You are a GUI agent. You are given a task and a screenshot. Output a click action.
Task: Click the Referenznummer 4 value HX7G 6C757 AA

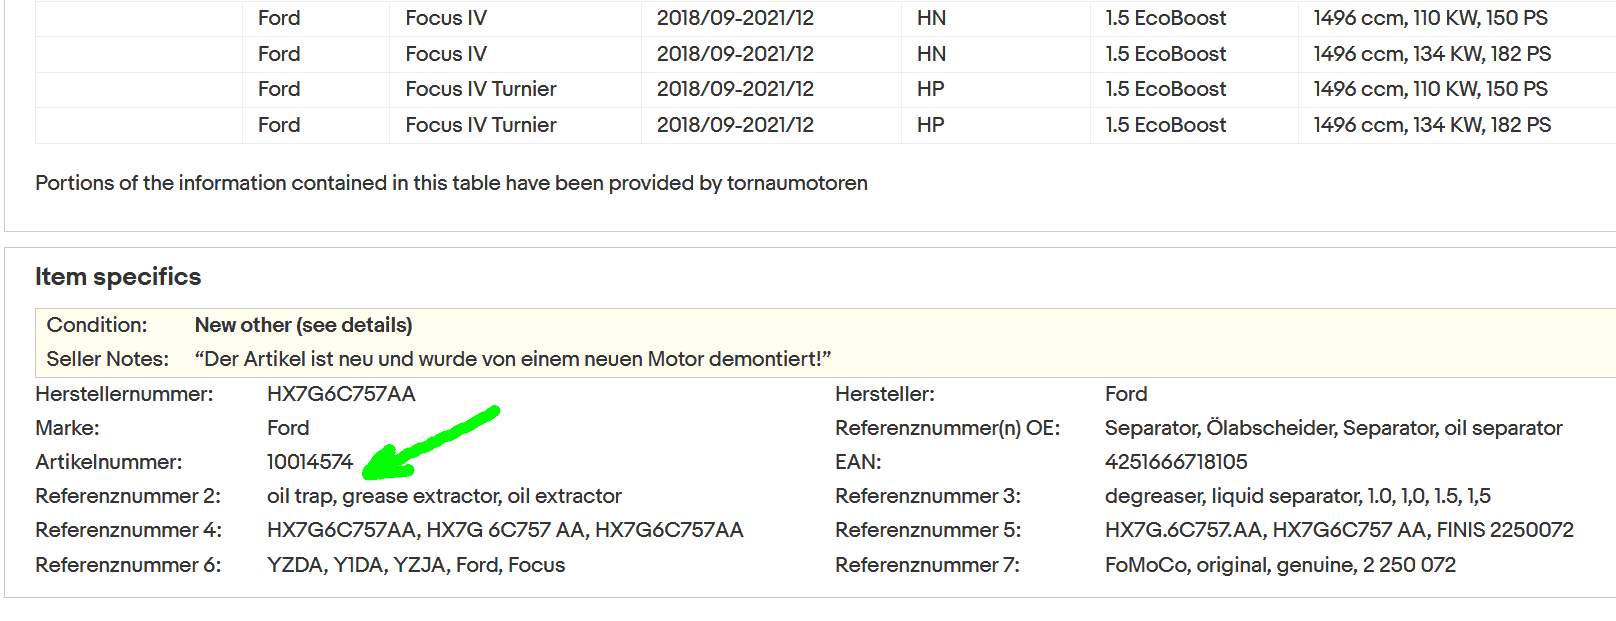tap(504, 530)
